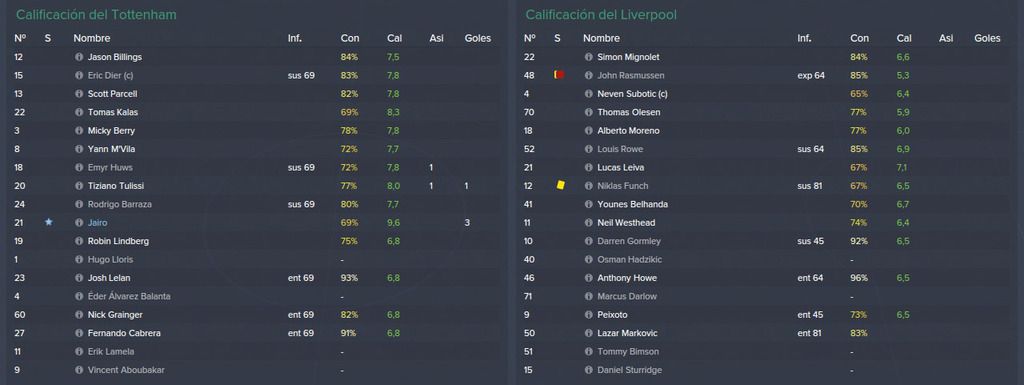Click info icon next to Simon Mignolet
The width and height of the screenshot is (1024, 385).
click(x=588, y=57)
